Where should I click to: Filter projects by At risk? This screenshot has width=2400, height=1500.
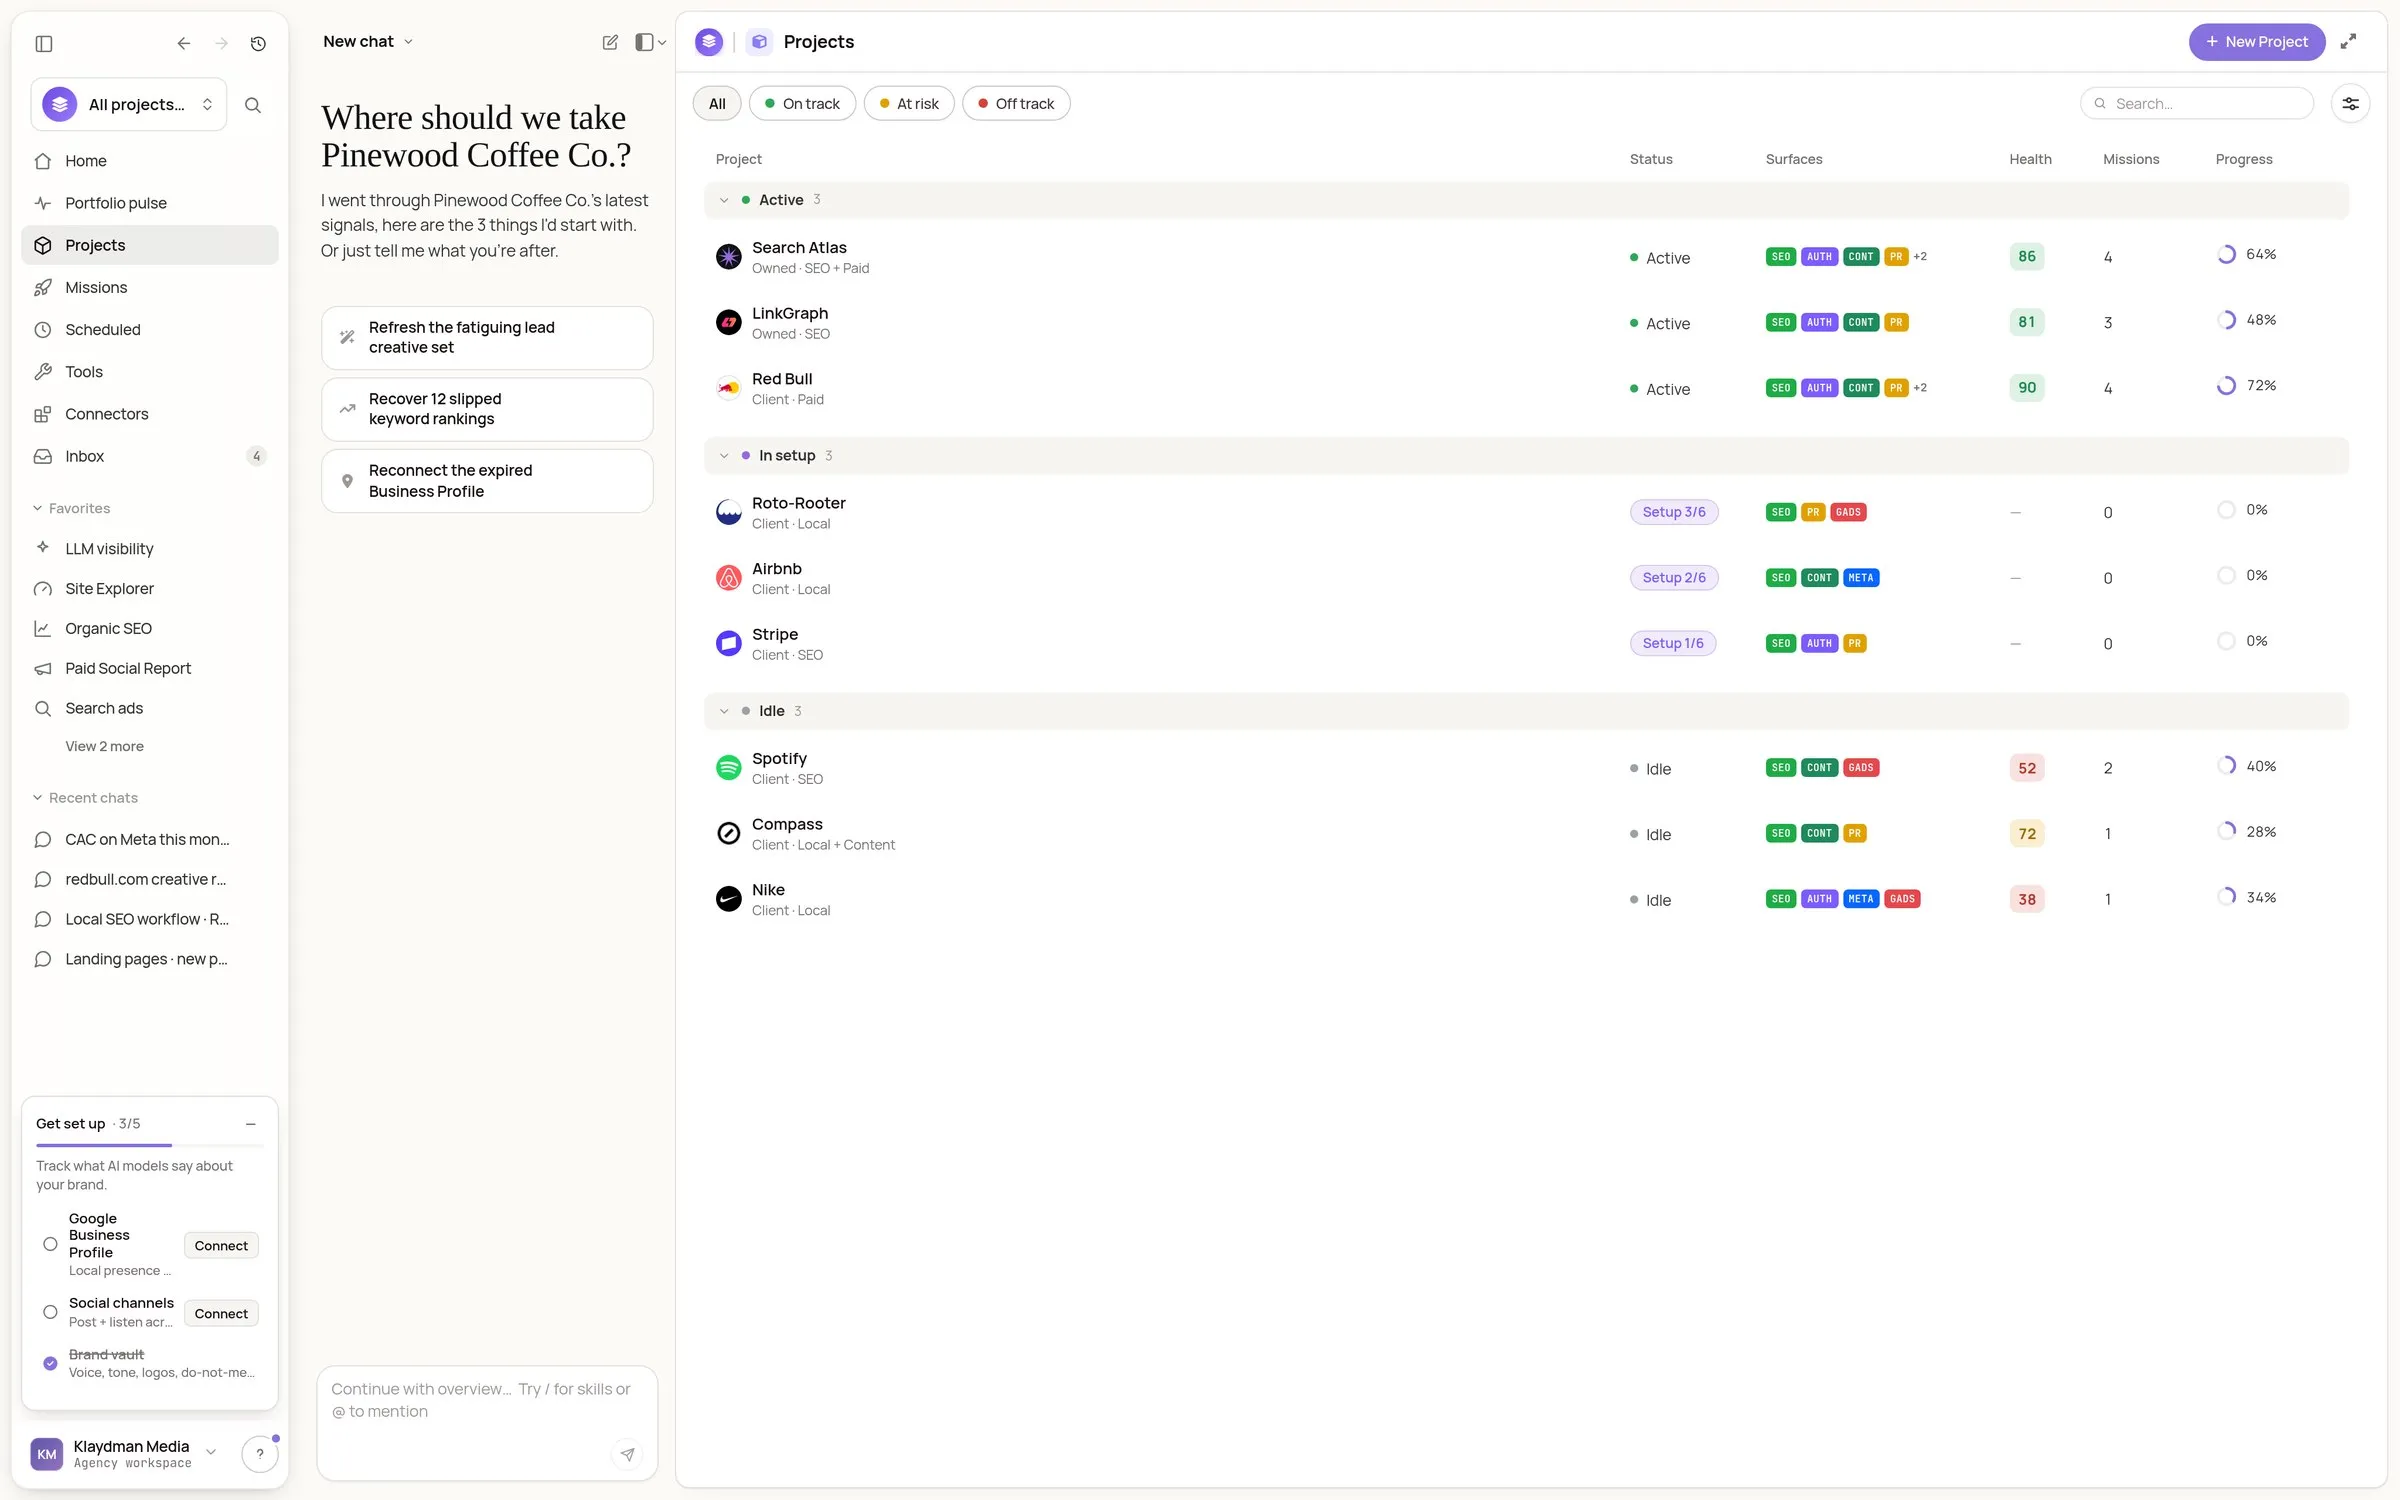[909, 103]
